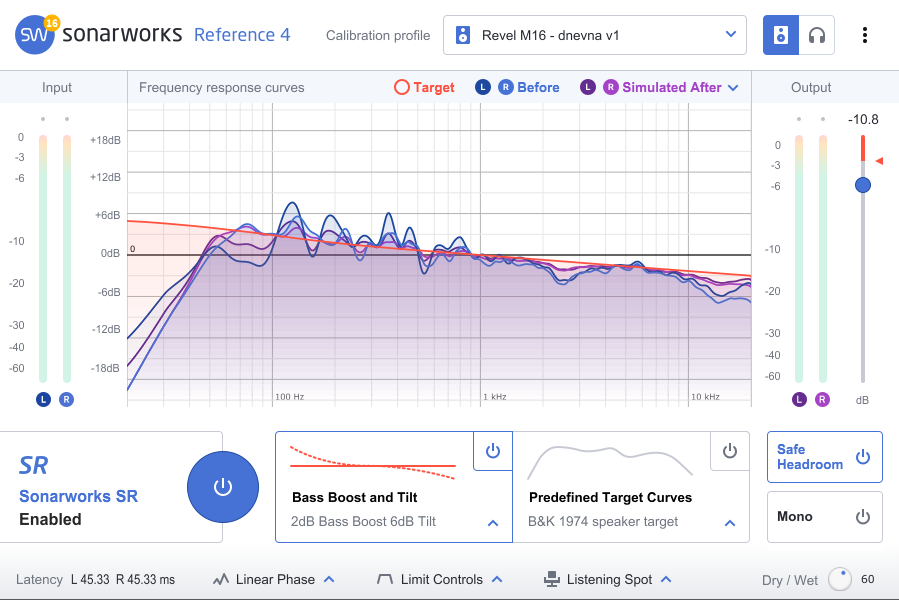Expand the Simulated After curve dropdown

pos(733,88)
